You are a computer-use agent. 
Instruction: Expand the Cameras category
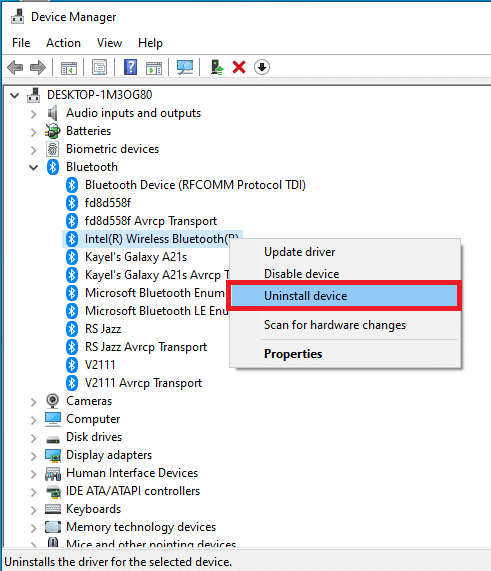[34, 402]
